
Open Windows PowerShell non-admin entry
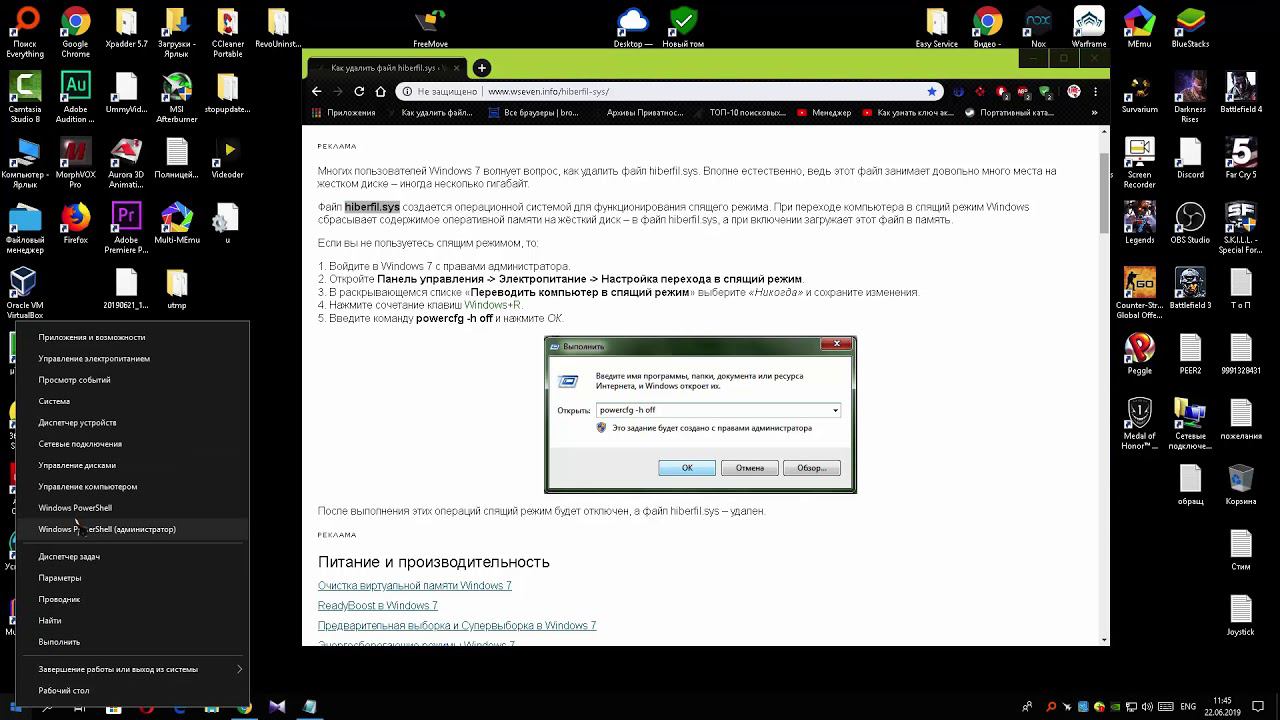[132, 508]
